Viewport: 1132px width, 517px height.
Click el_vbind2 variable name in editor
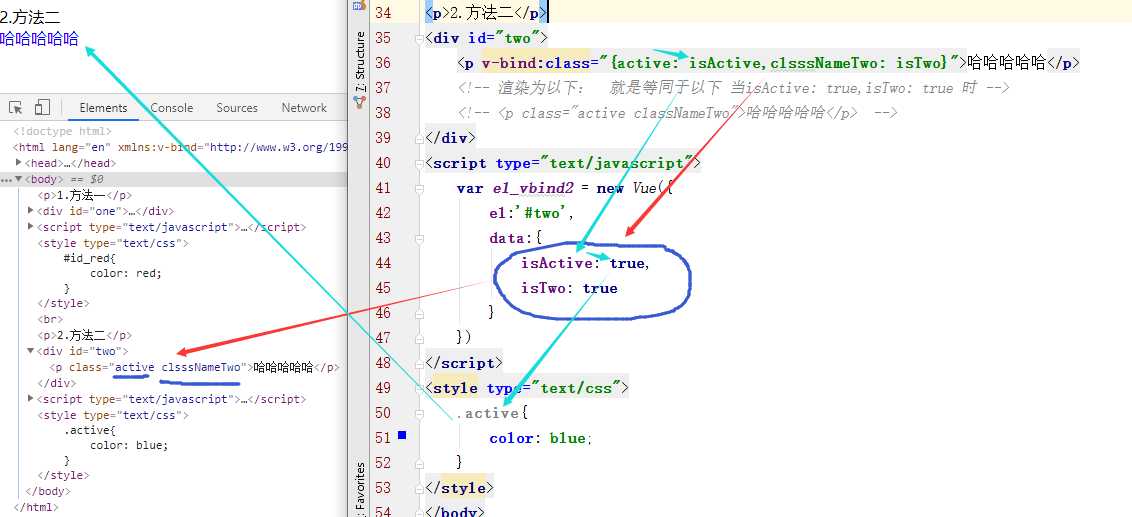[x=533, y=188]
